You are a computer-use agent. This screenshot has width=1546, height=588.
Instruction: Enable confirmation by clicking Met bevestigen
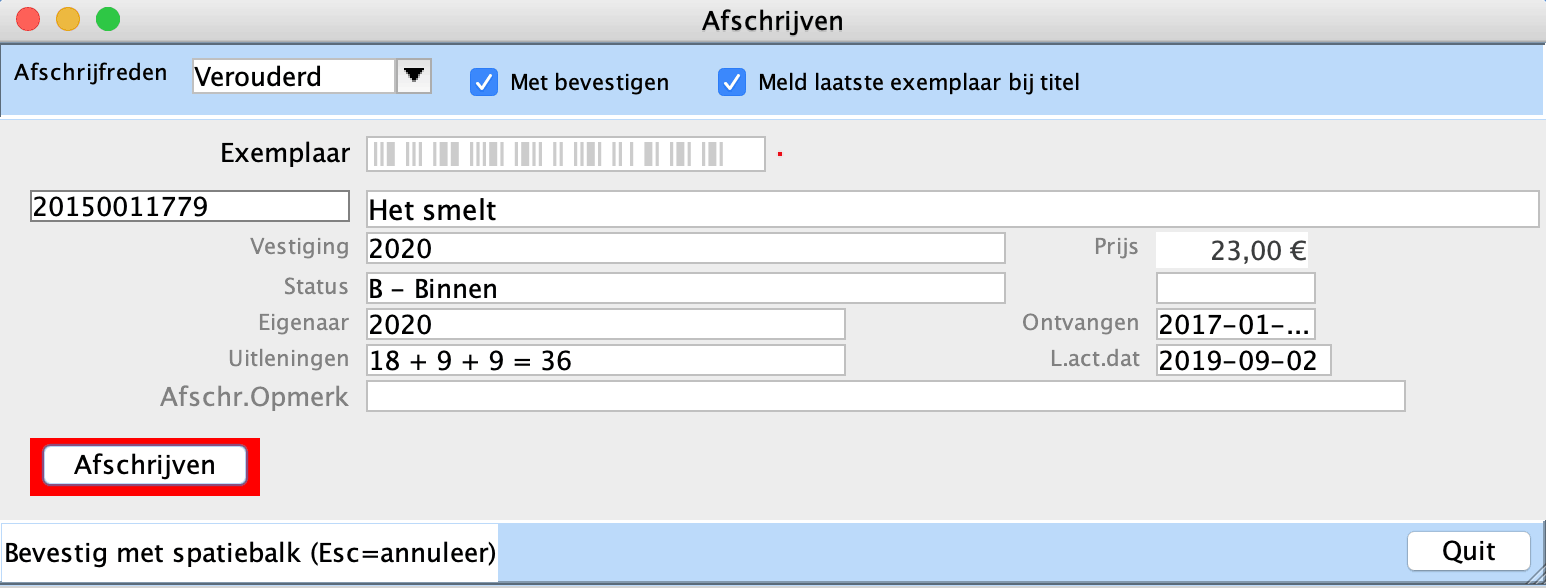point(484,83)
